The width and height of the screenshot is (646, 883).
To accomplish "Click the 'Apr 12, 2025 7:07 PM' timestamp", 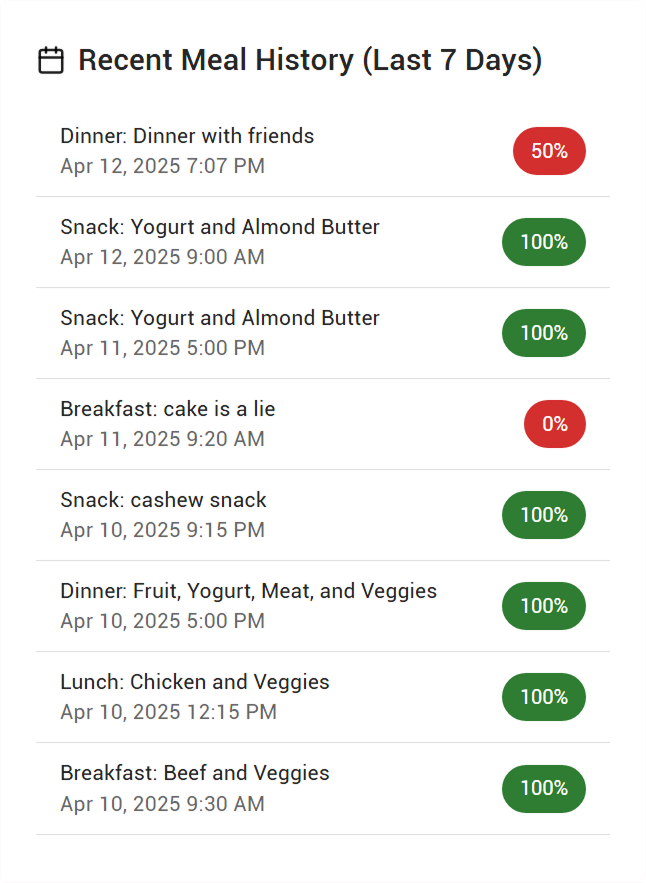I will [163, 166].
